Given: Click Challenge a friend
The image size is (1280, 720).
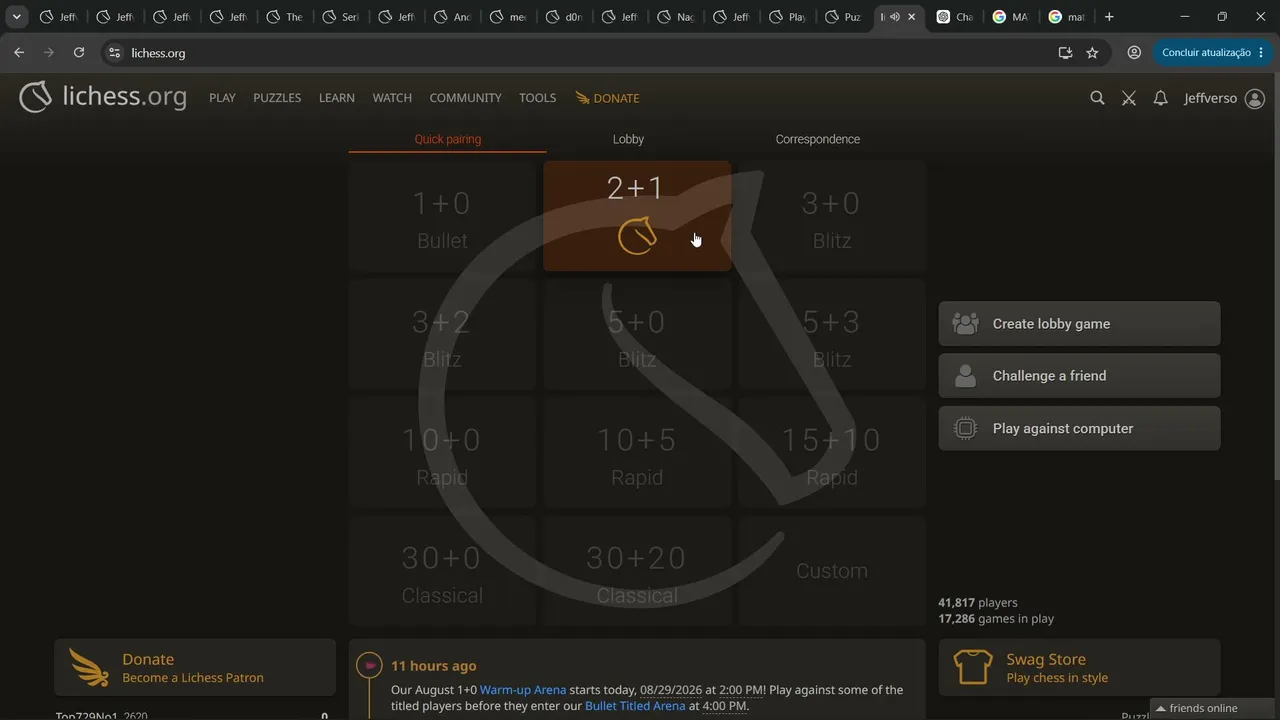Looking at the screenshot, I should pos(1079,376).
